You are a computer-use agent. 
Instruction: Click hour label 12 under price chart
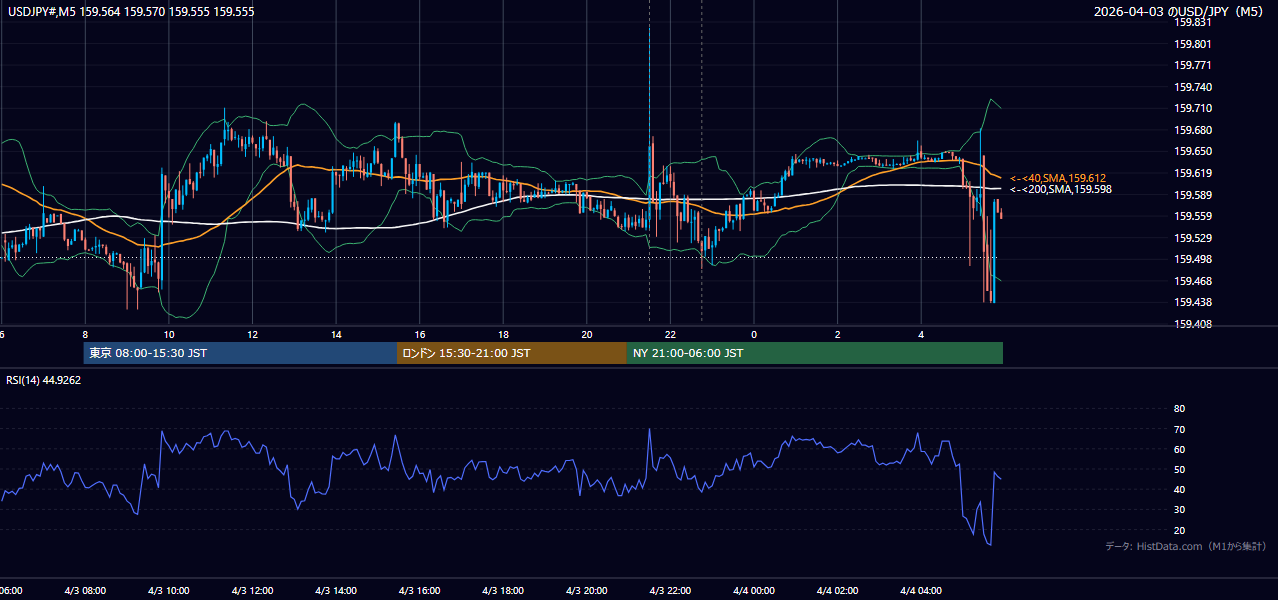tap(253, 334)
